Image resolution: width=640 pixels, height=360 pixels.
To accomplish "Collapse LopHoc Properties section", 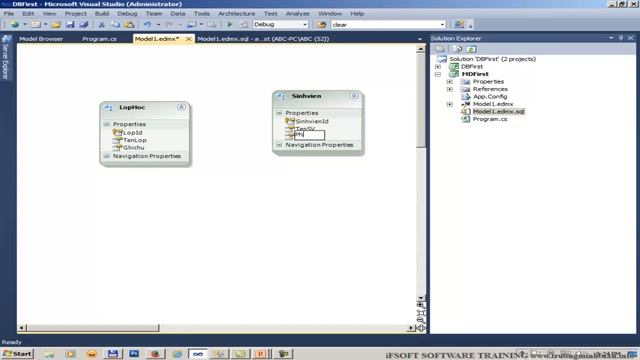I will click(107, 124).
